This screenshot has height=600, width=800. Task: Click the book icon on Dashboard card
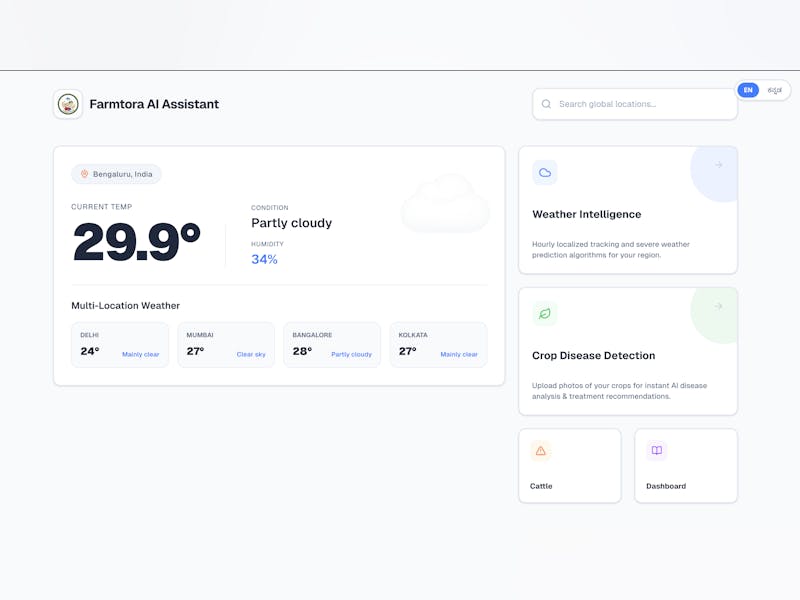coord(657,451)
